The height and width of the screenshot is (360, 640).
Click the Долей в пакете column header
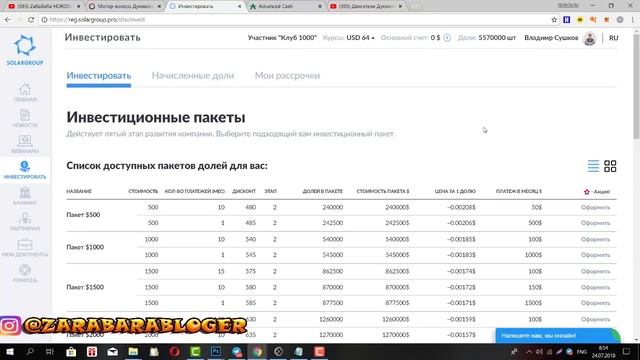point(322,191)
